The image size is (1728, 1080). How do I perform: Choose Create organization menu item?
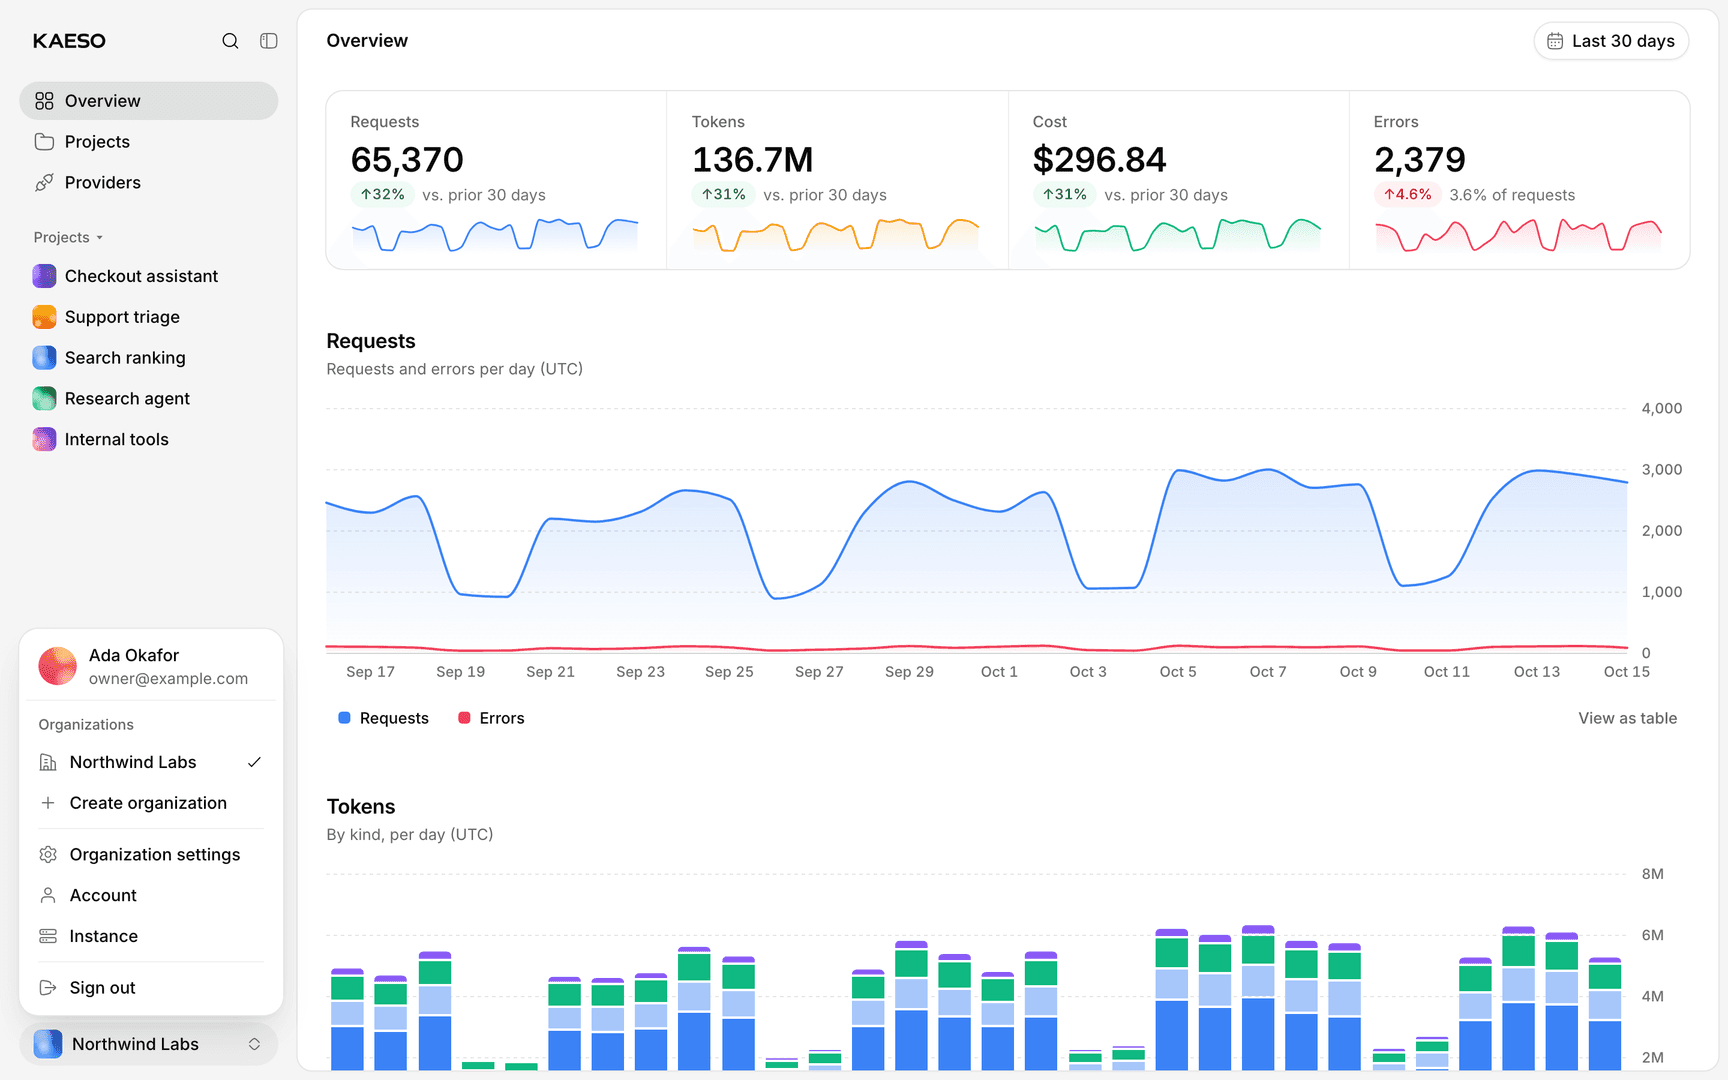click(x=151, y=803)
